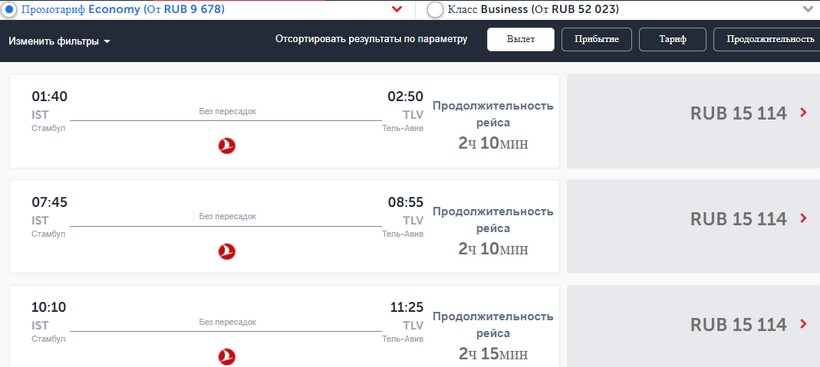
Task: Sort results by Вылет
Action: [520, 39]
